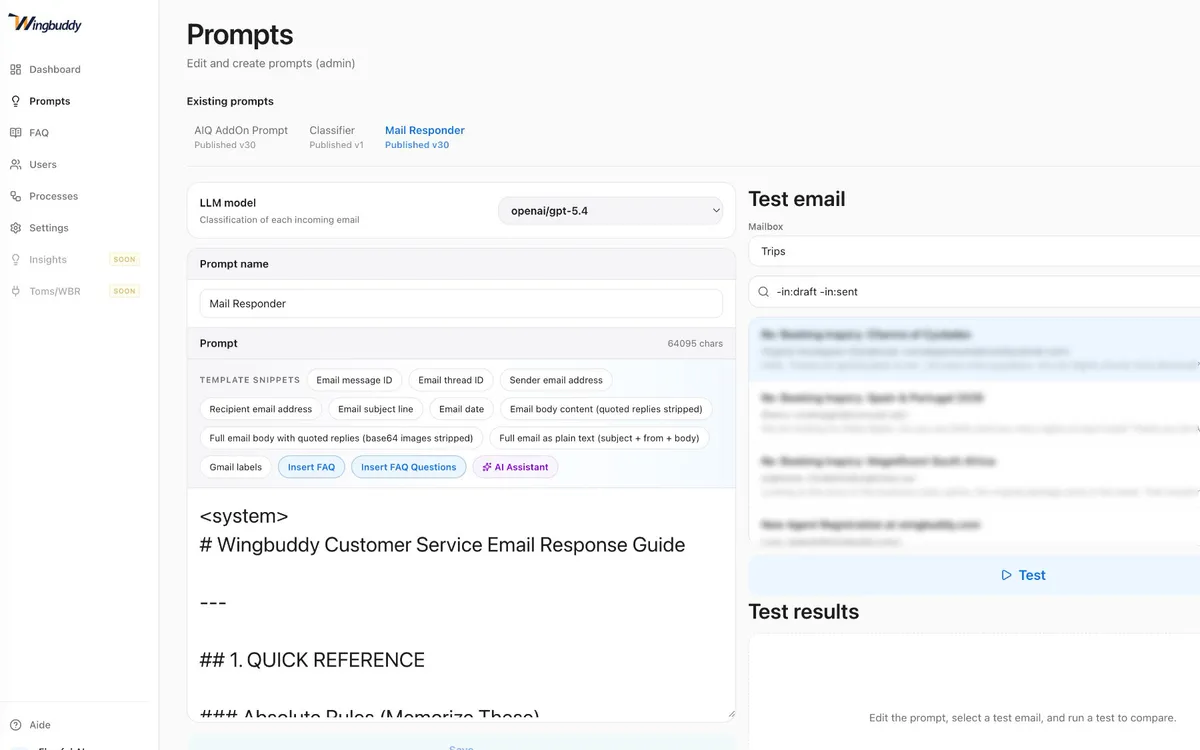Image resolution: width=1200 pixels, height=750 pixels.
Task: Switch to the Classifier prompt tab
Action: [x=336, y=137]
